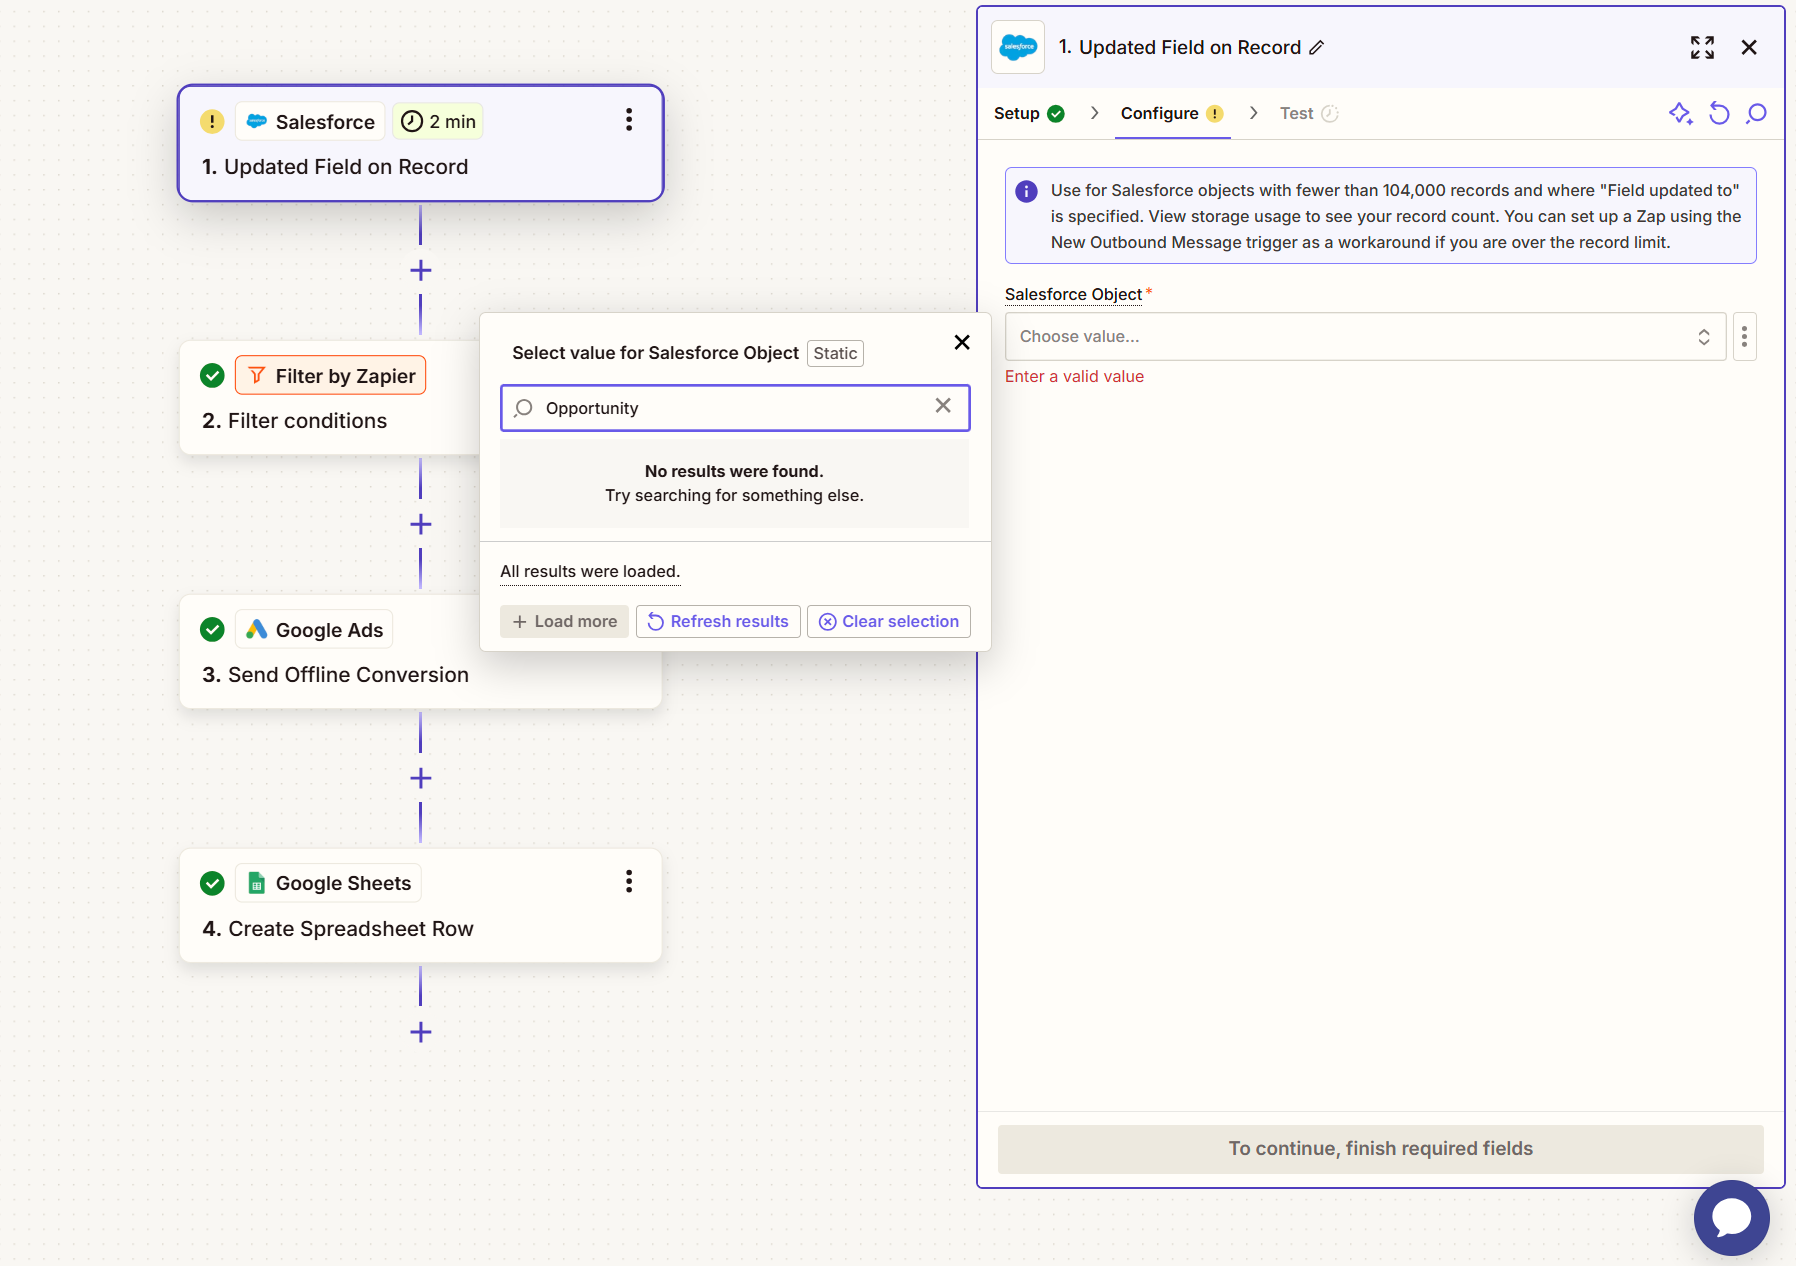This screenshot has width=1796, height=1266.
Task: Click the yellow warning icon on Salesforce step
Action: click(x=212, y=121)
